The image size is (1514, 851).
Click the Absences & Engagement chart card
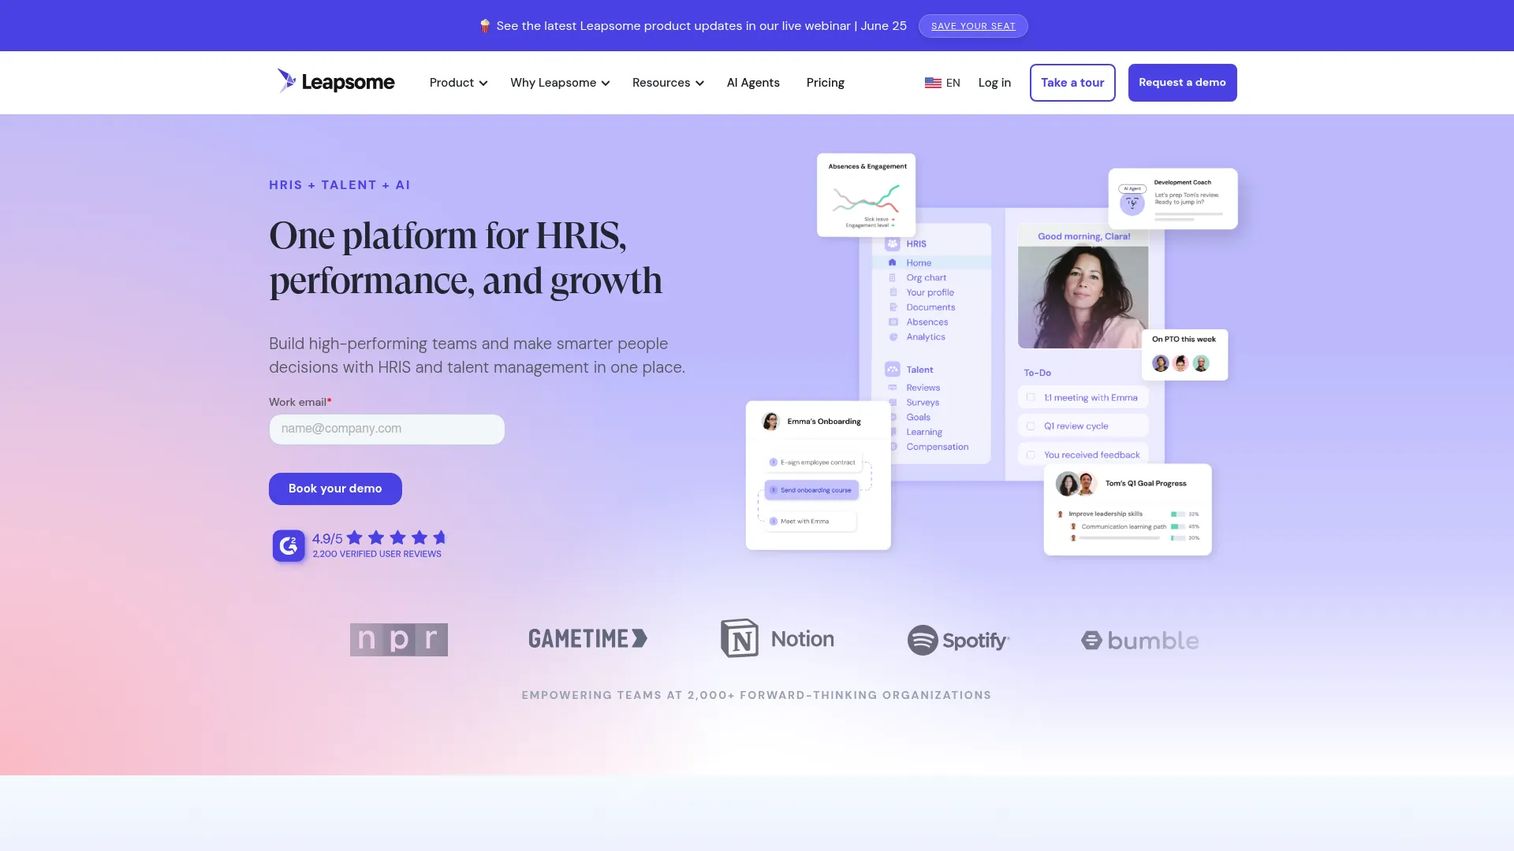pyautogui.click(x=866, y=195)
